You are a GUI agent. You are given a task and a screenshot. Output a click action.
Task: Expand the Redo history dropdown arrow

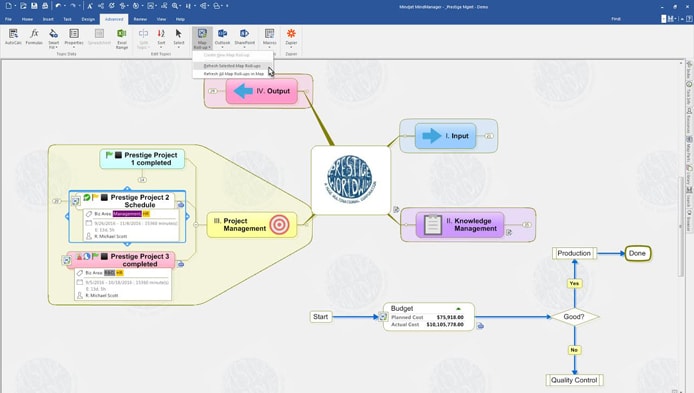pos(80,6)
